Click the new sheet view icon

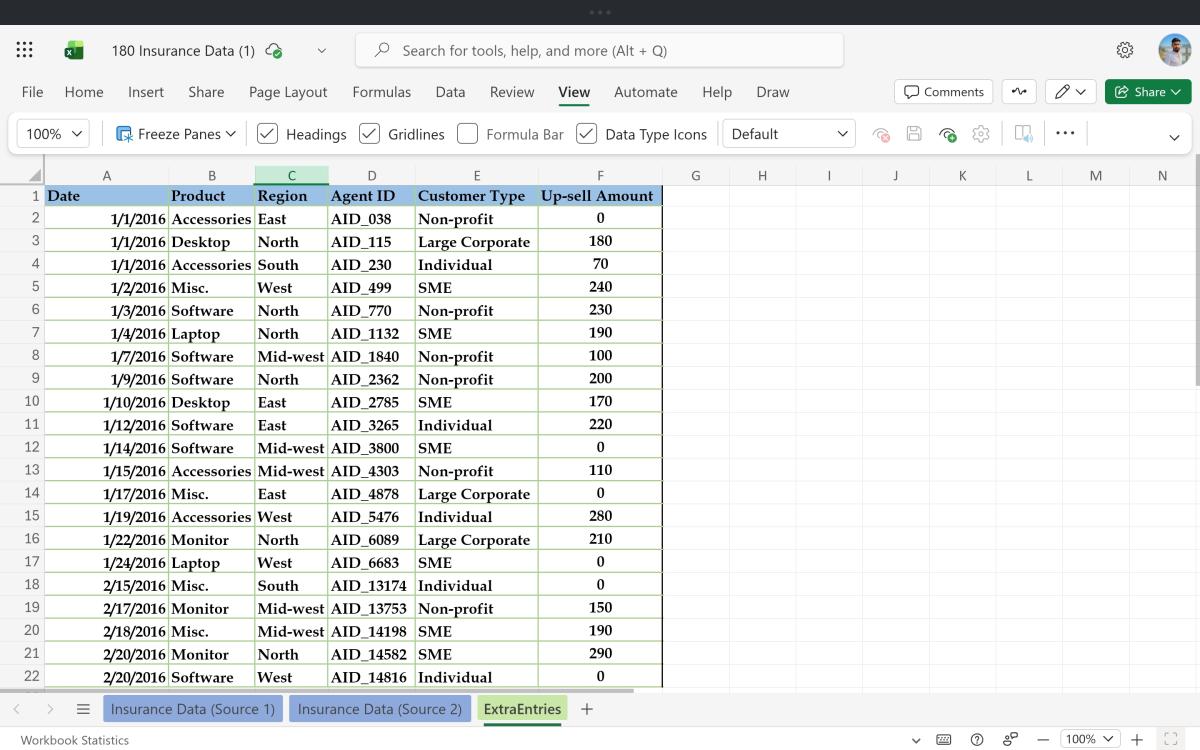[x=947, y=134]
